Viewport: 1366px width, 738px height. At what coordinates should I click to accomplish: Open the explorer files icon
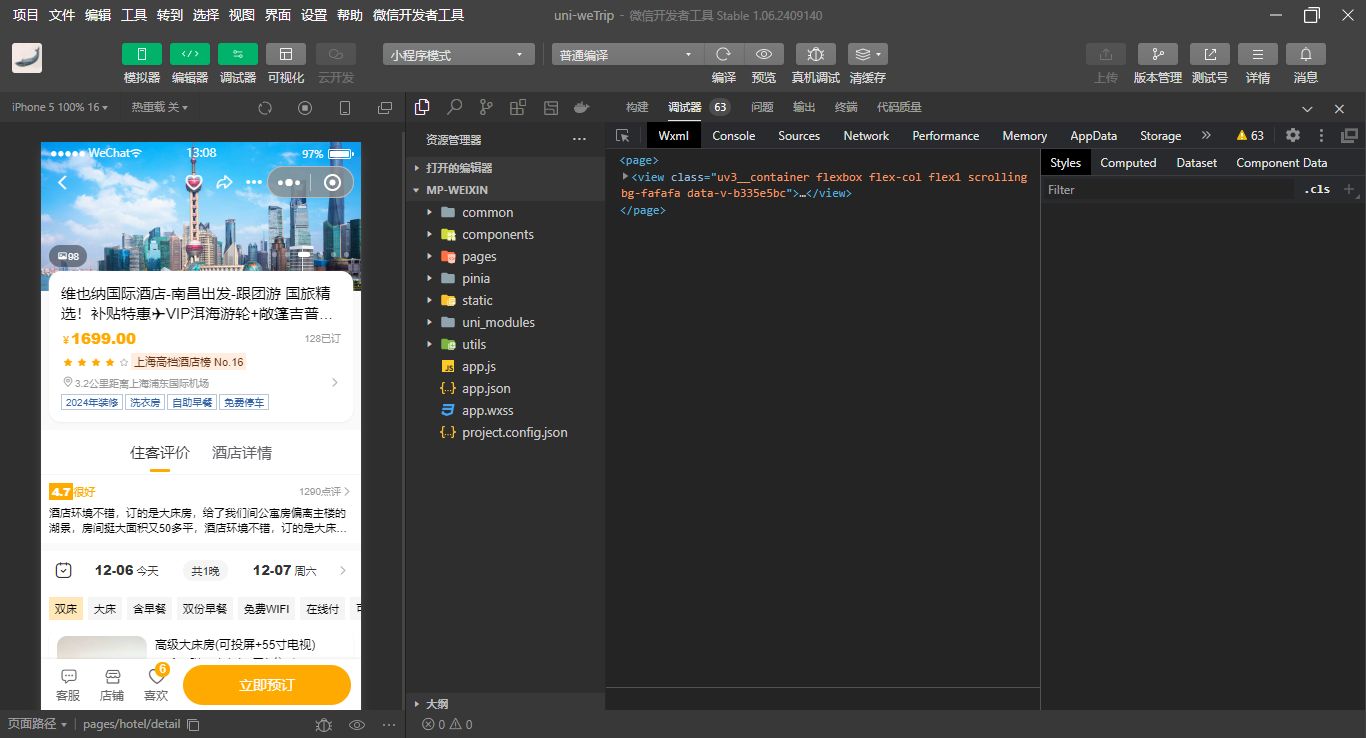422,107
